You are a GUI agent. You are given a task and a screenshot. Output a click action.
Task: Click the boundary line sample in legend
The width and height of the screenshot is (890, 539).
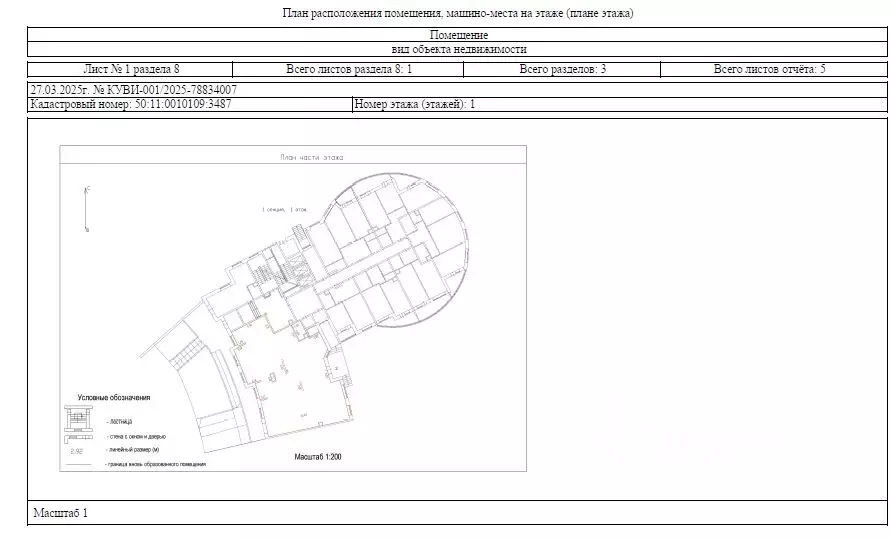pyautogui.click(x=80, y=465)
